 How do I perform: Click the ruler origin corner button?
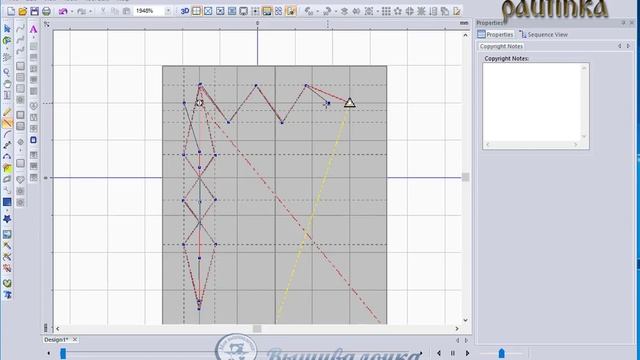[47, 24]
